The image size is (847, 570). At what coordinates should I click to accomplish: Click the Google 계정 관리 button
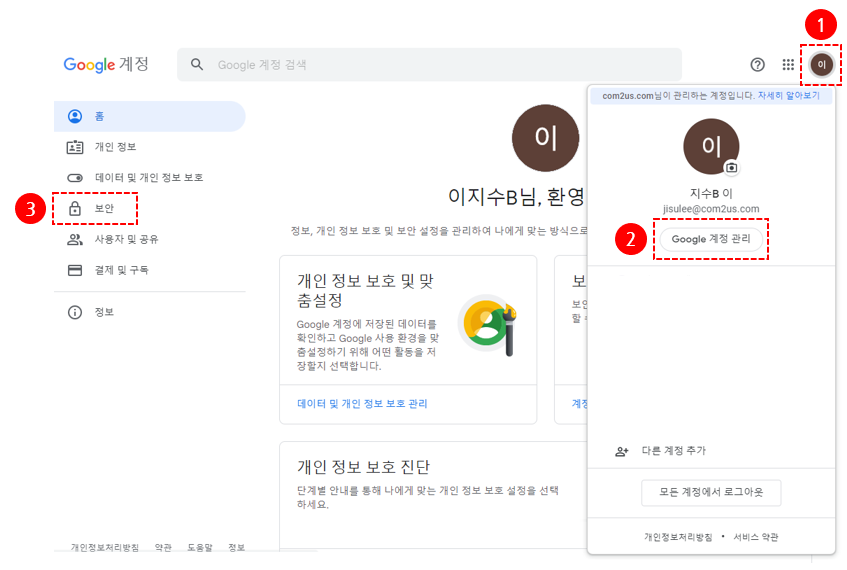pos(711,239)
